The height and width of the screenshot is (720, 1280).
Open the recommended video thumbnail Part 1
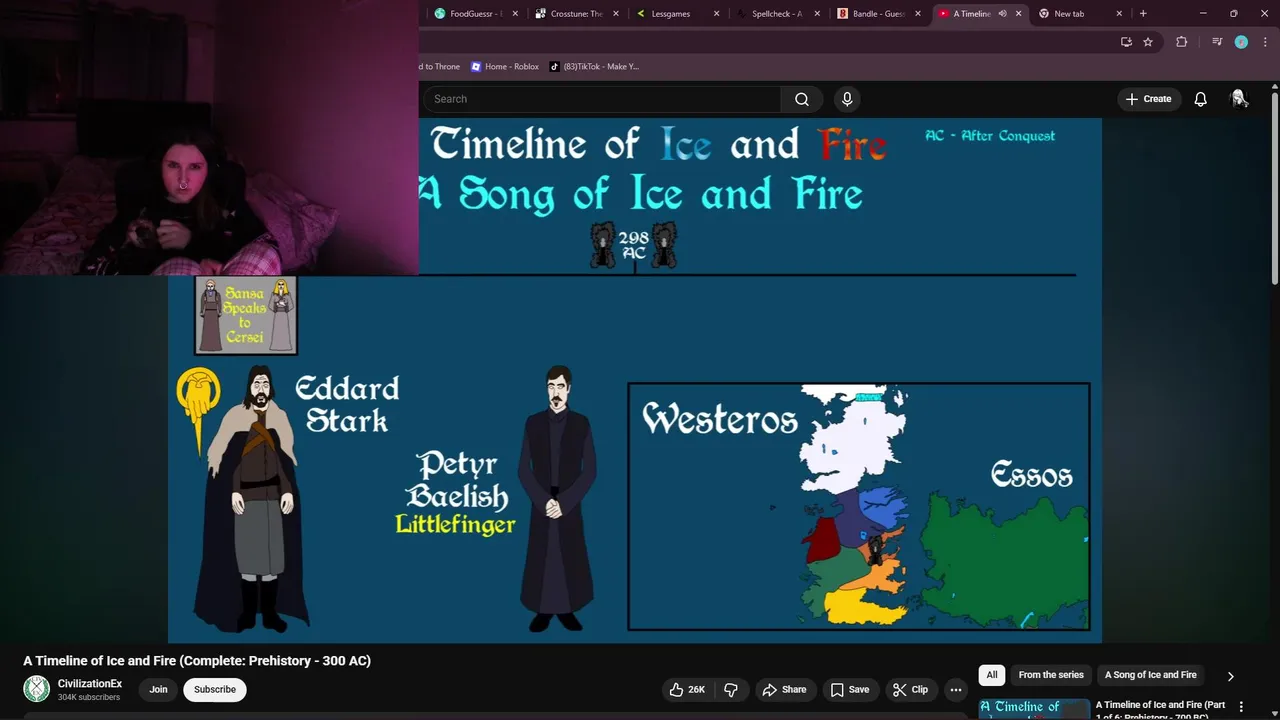point(1034,708)
